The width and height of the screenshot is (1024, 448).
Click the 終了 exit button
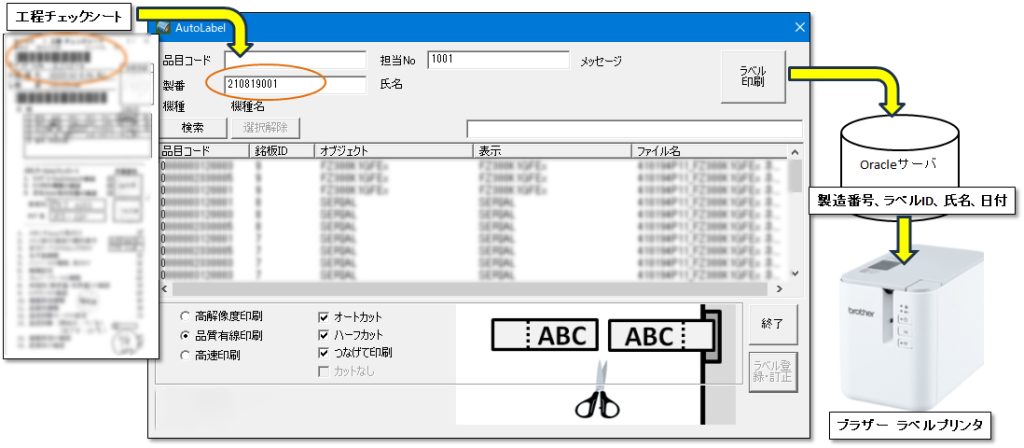(x=773, y=323)
